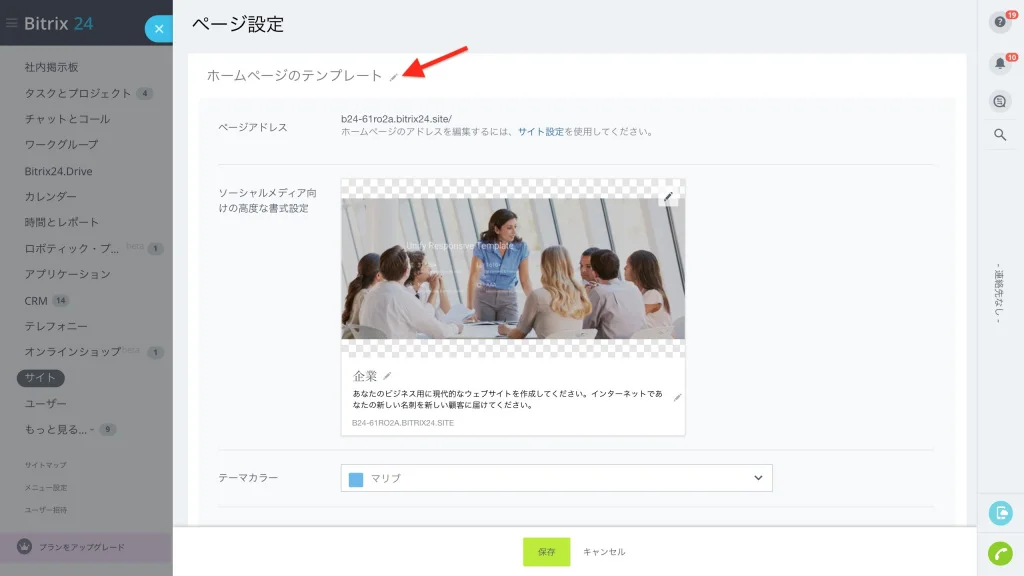
Task: Open the chat messages icon in right bar
Action: (1000, 101)
